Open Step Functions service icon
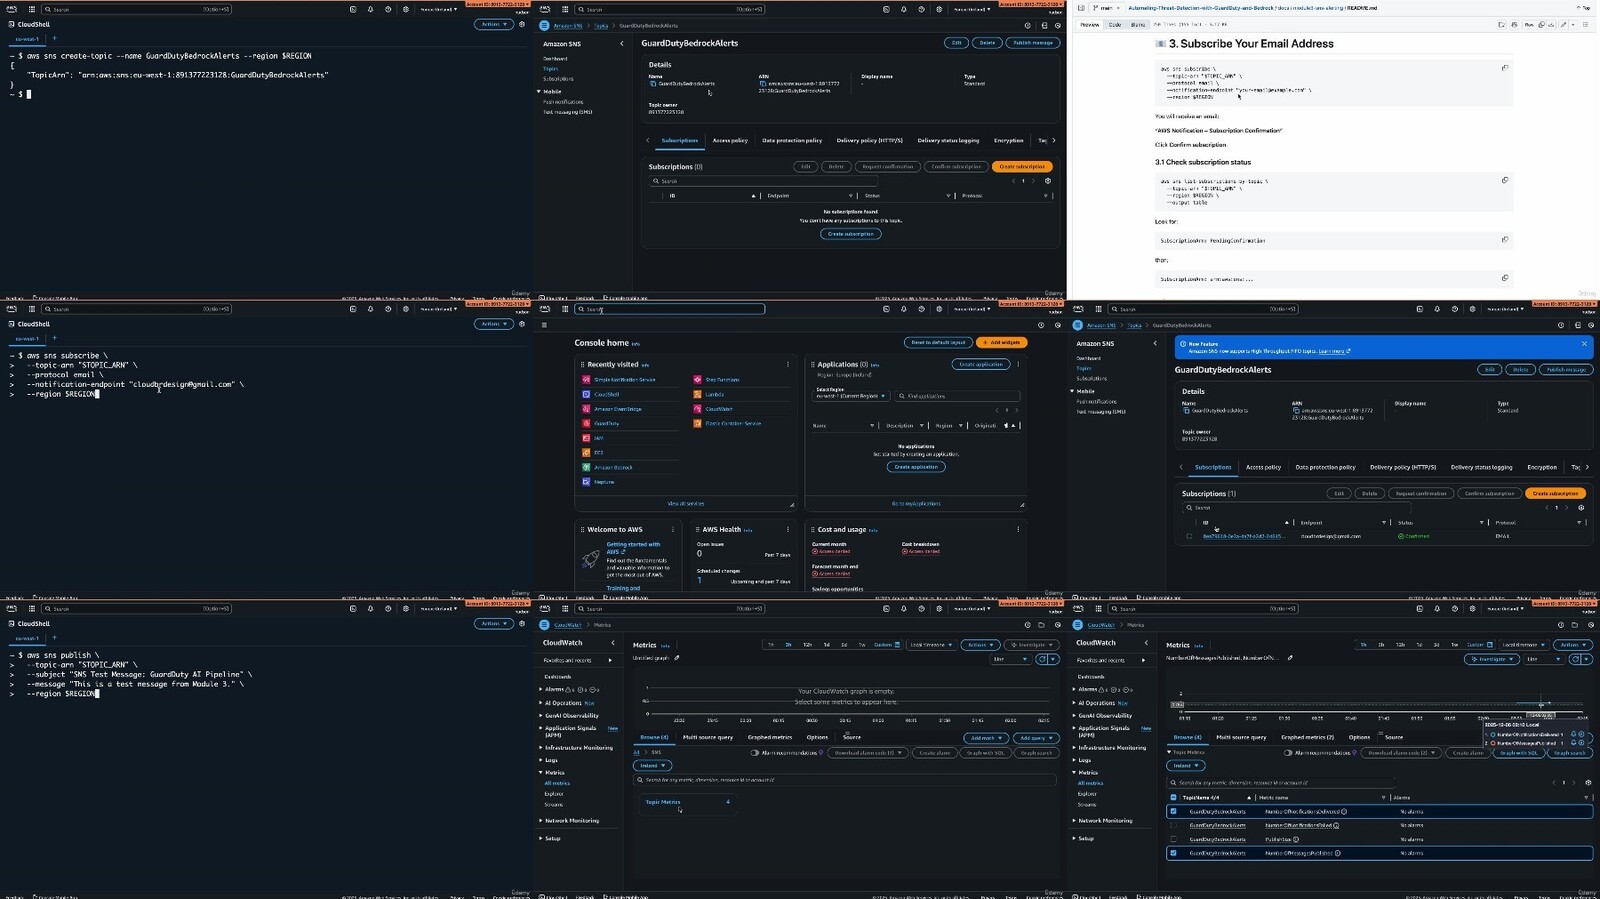Image resolution: width=1600 pixels, height=899 pixels. 697,380
